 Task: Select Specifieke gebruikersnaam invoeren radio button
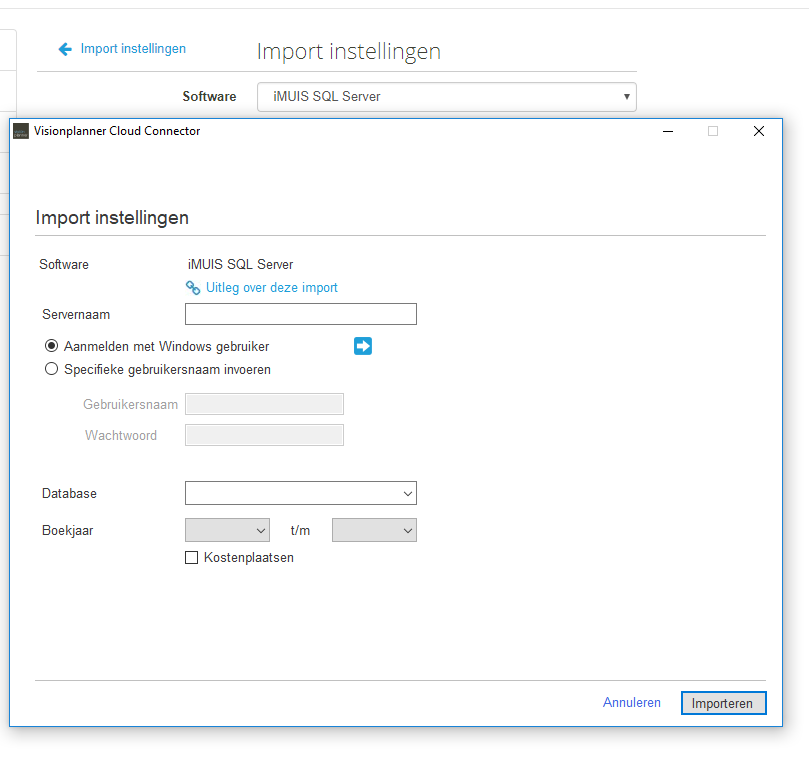[51, 369]
